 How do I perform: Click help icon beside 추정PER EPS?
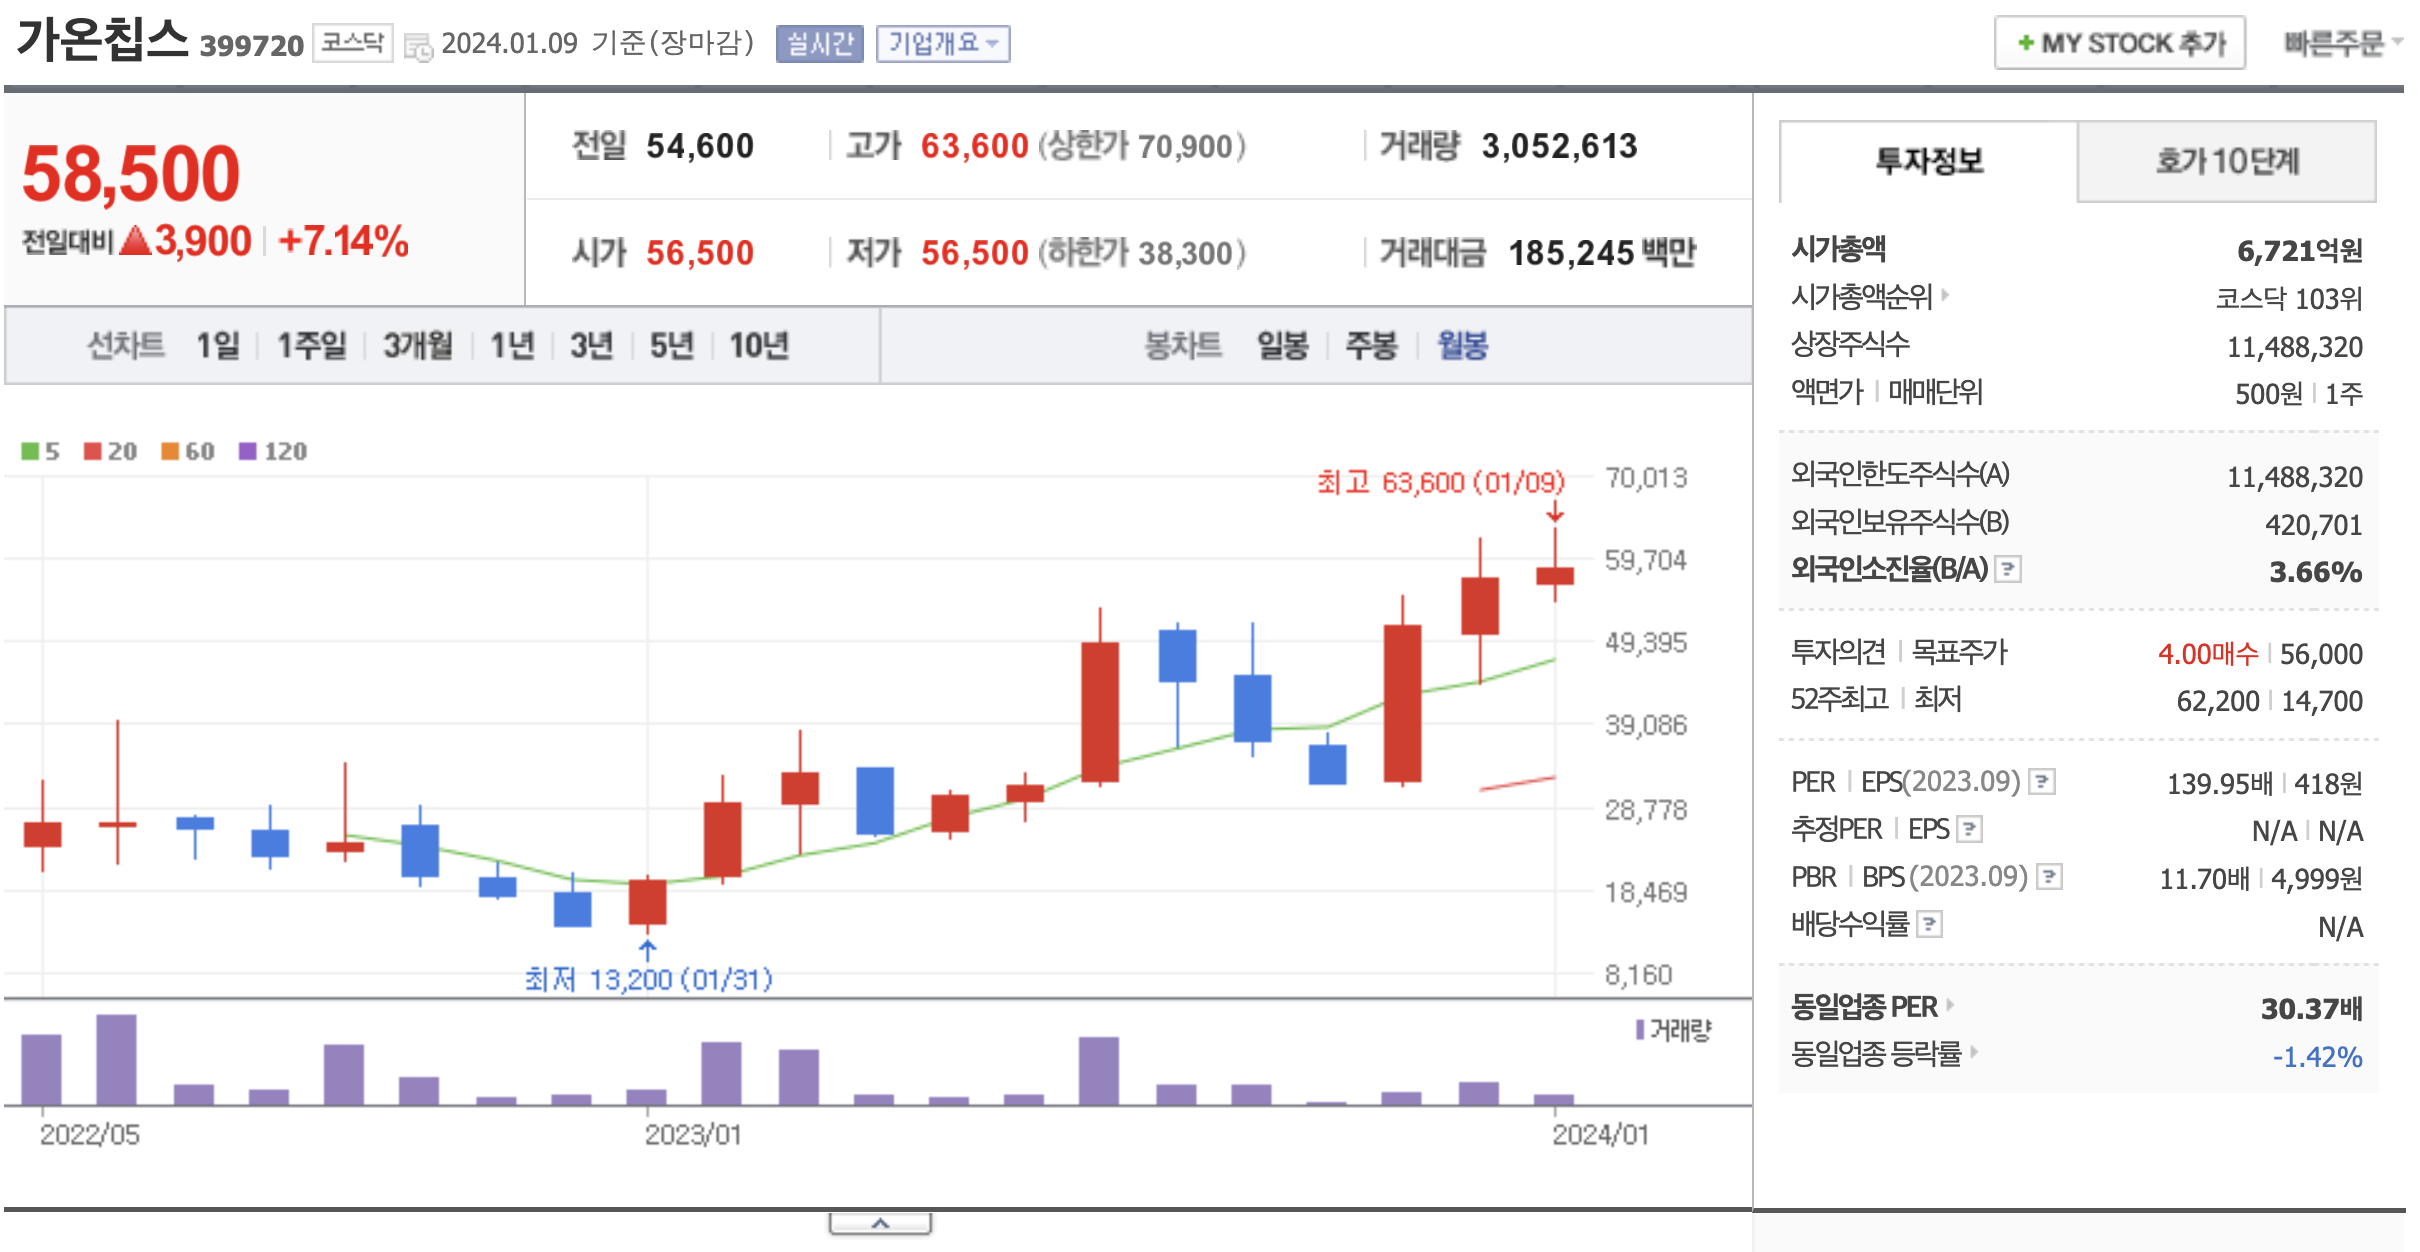[x=1969, y=829]
